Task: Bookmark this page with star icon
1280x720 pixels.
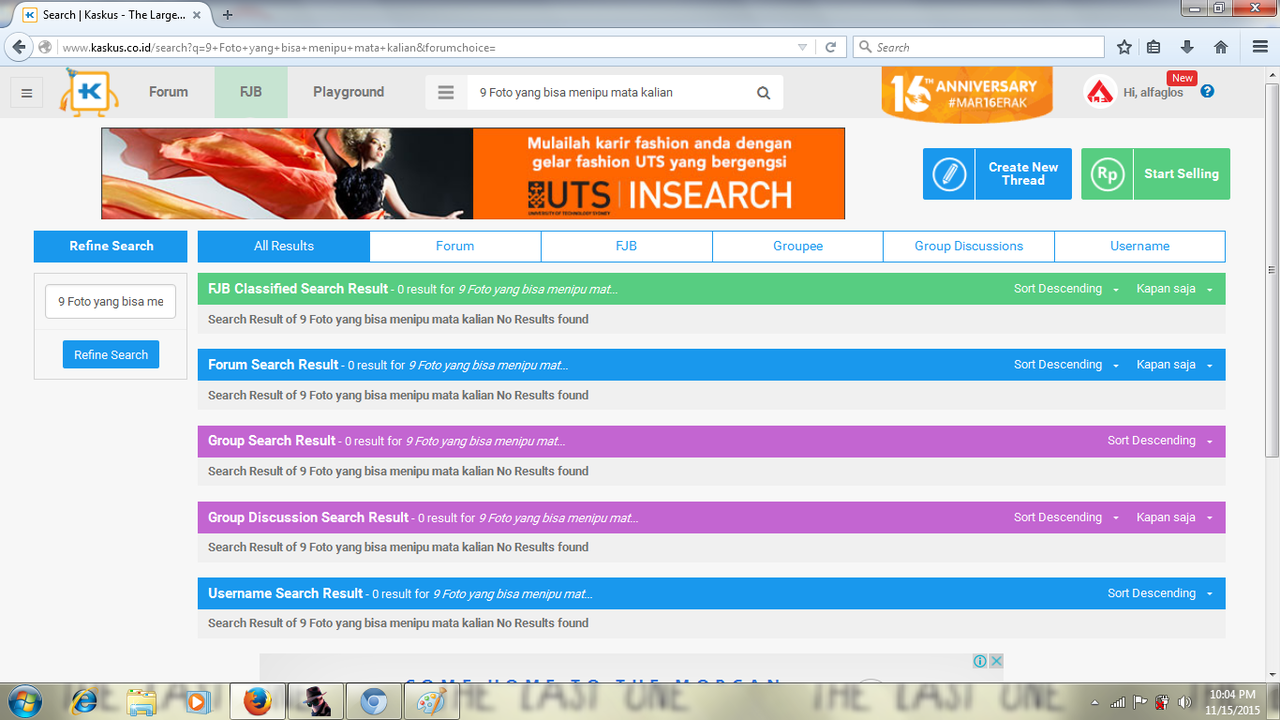Action: [1124, 47]
